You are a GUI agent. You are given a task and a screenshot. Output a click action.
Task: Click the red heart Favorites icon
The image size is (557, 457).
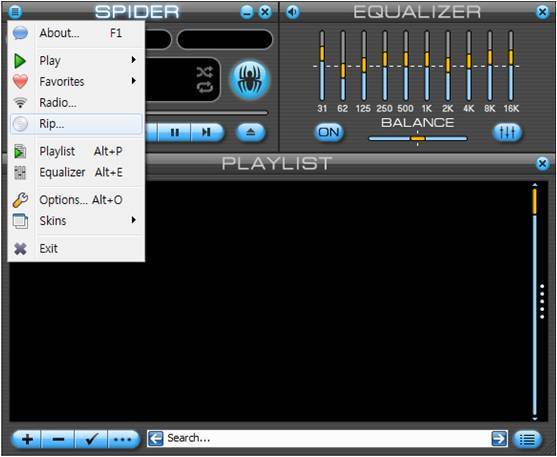pyautogui.click(x=20, y=81)
